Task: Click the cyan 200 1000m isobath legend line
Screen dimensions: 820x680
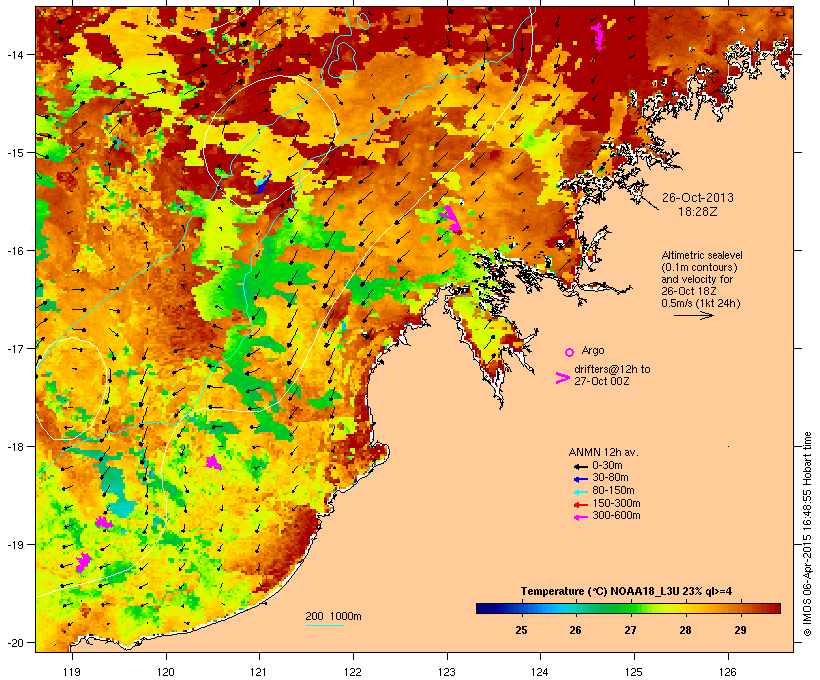Action: [x=325, y=625]
